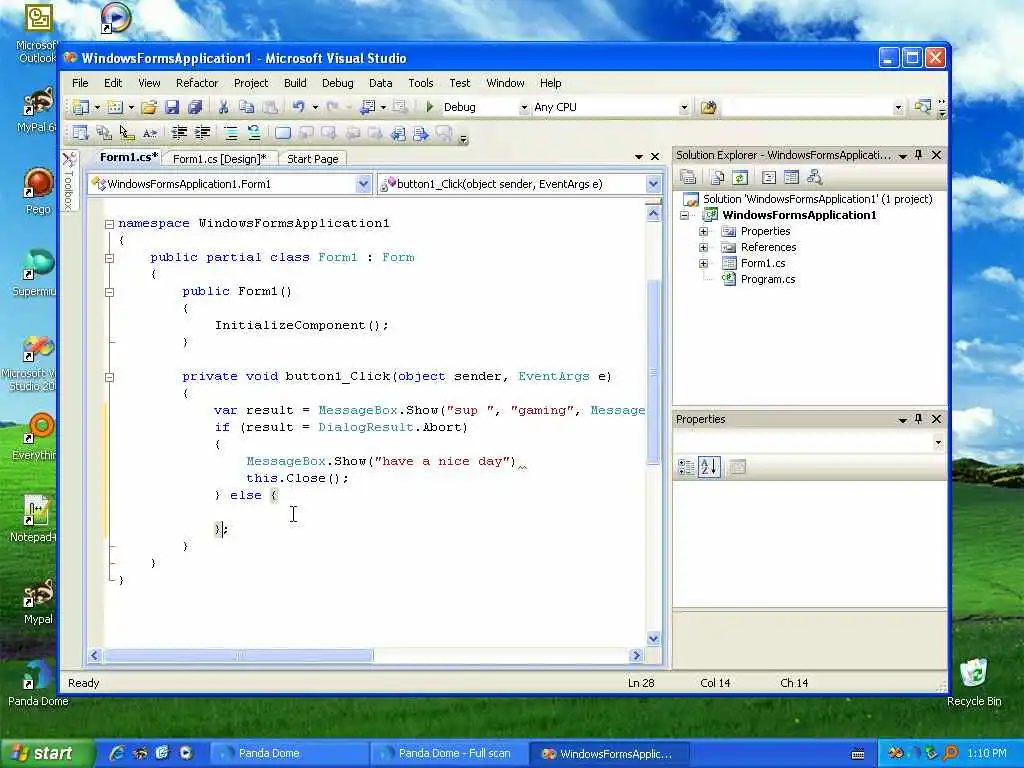Click the Copy toolbar icon
Image resolution: width=1024 pixels, height=768 pixels.
point(246,107)
